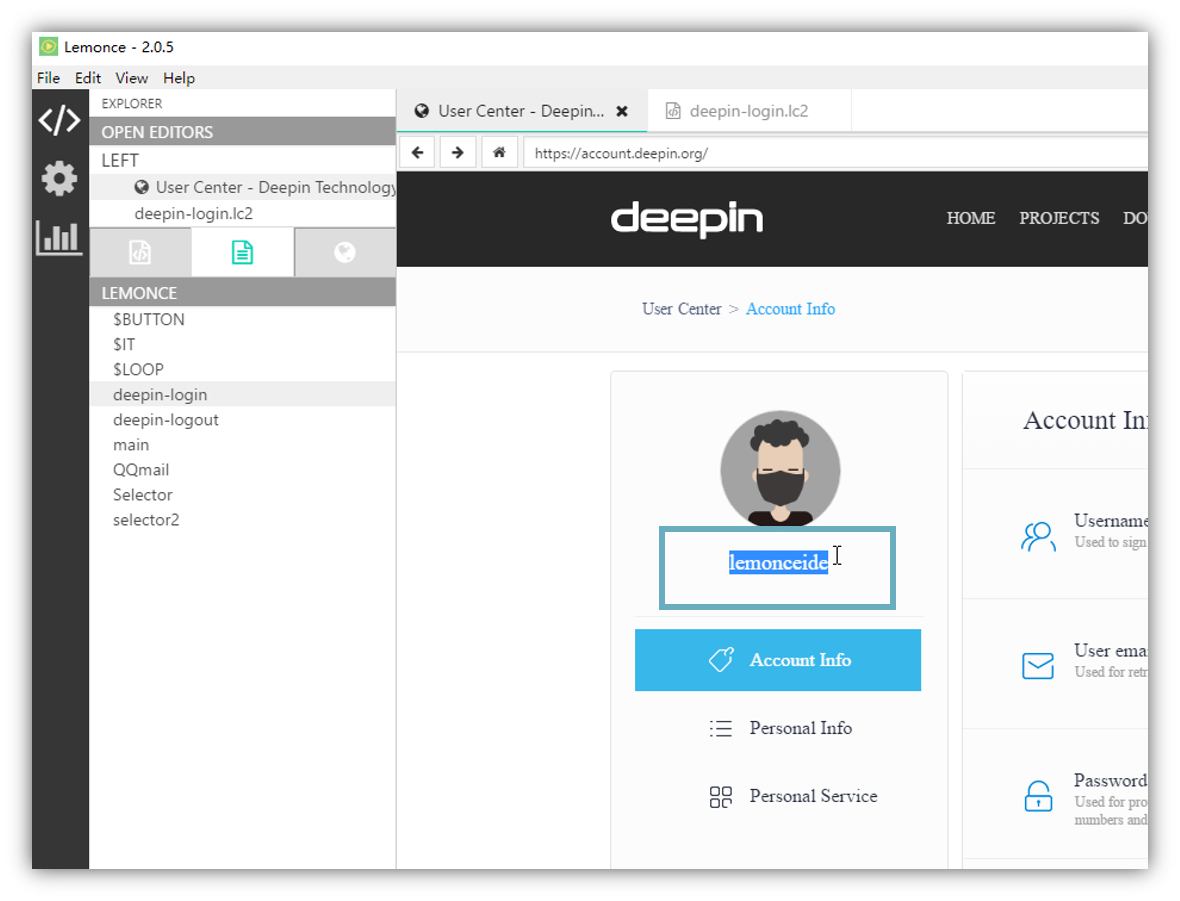Go to HOME in deepin navigation
The image size is (1180, 901).
971,218
